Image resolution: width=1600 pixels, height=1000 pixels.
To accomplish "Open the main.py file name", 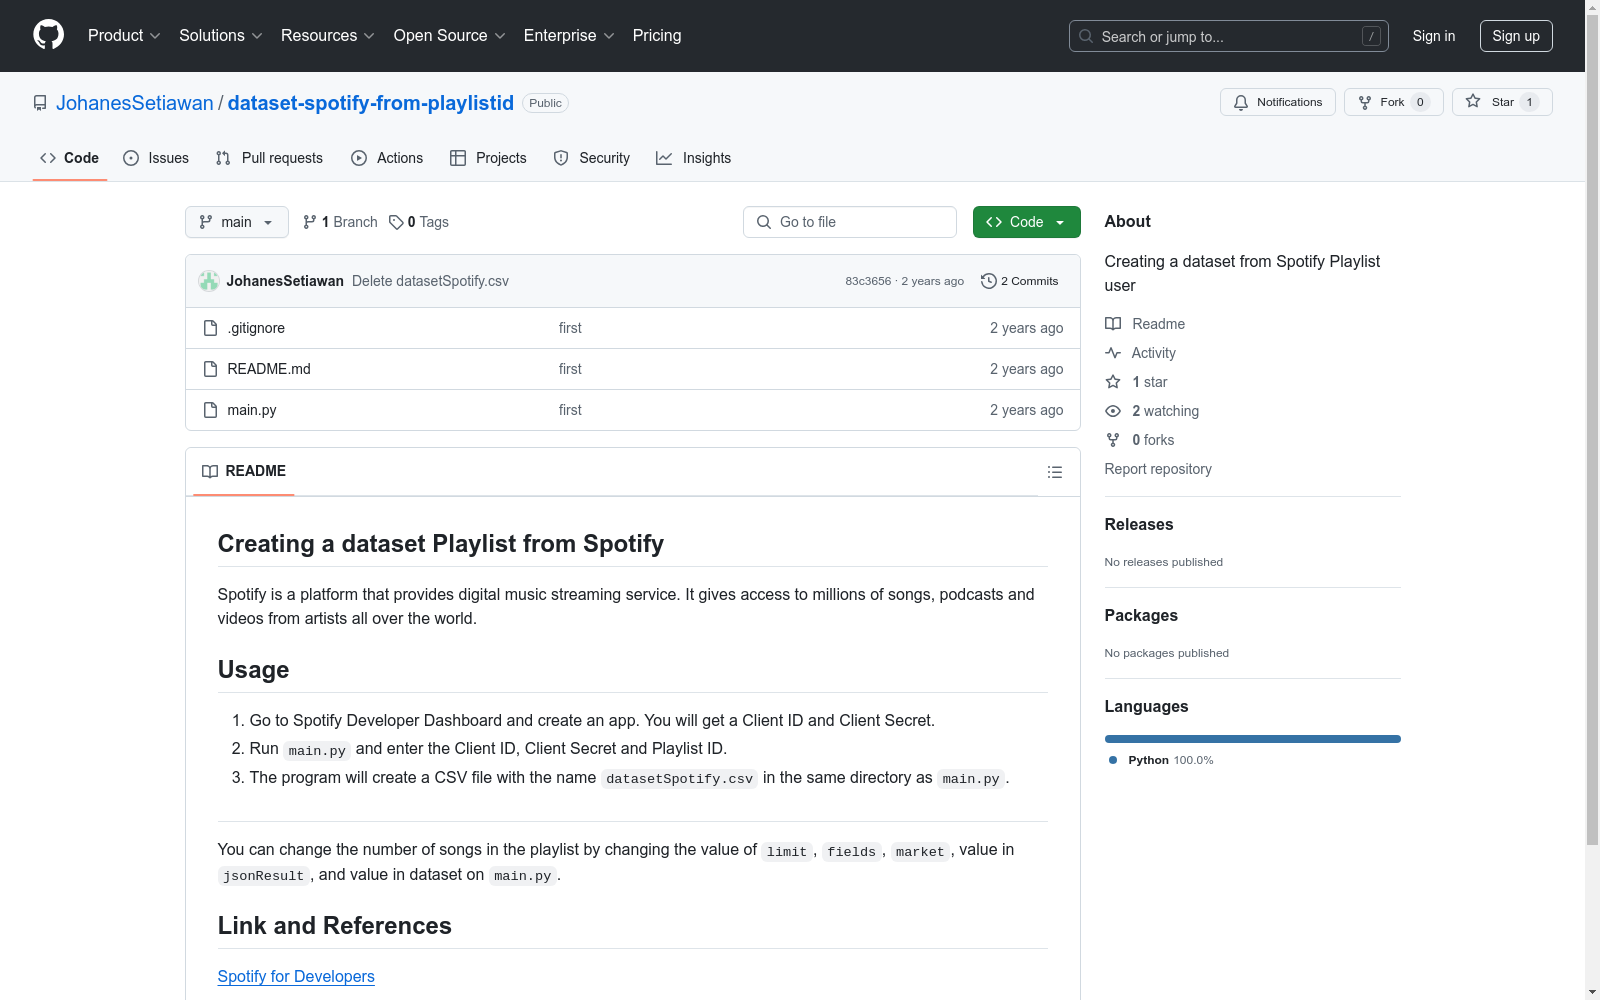I will (252, 410).
